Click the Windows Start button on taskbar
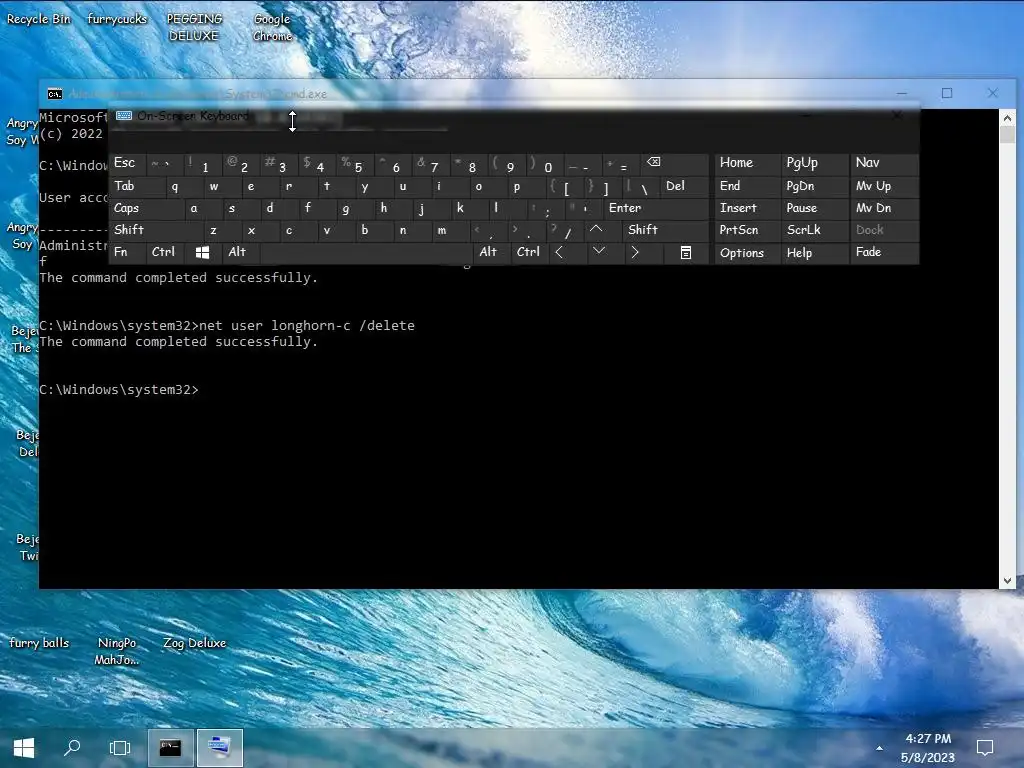Screen dimensions: 1024x768 [24, 747]
